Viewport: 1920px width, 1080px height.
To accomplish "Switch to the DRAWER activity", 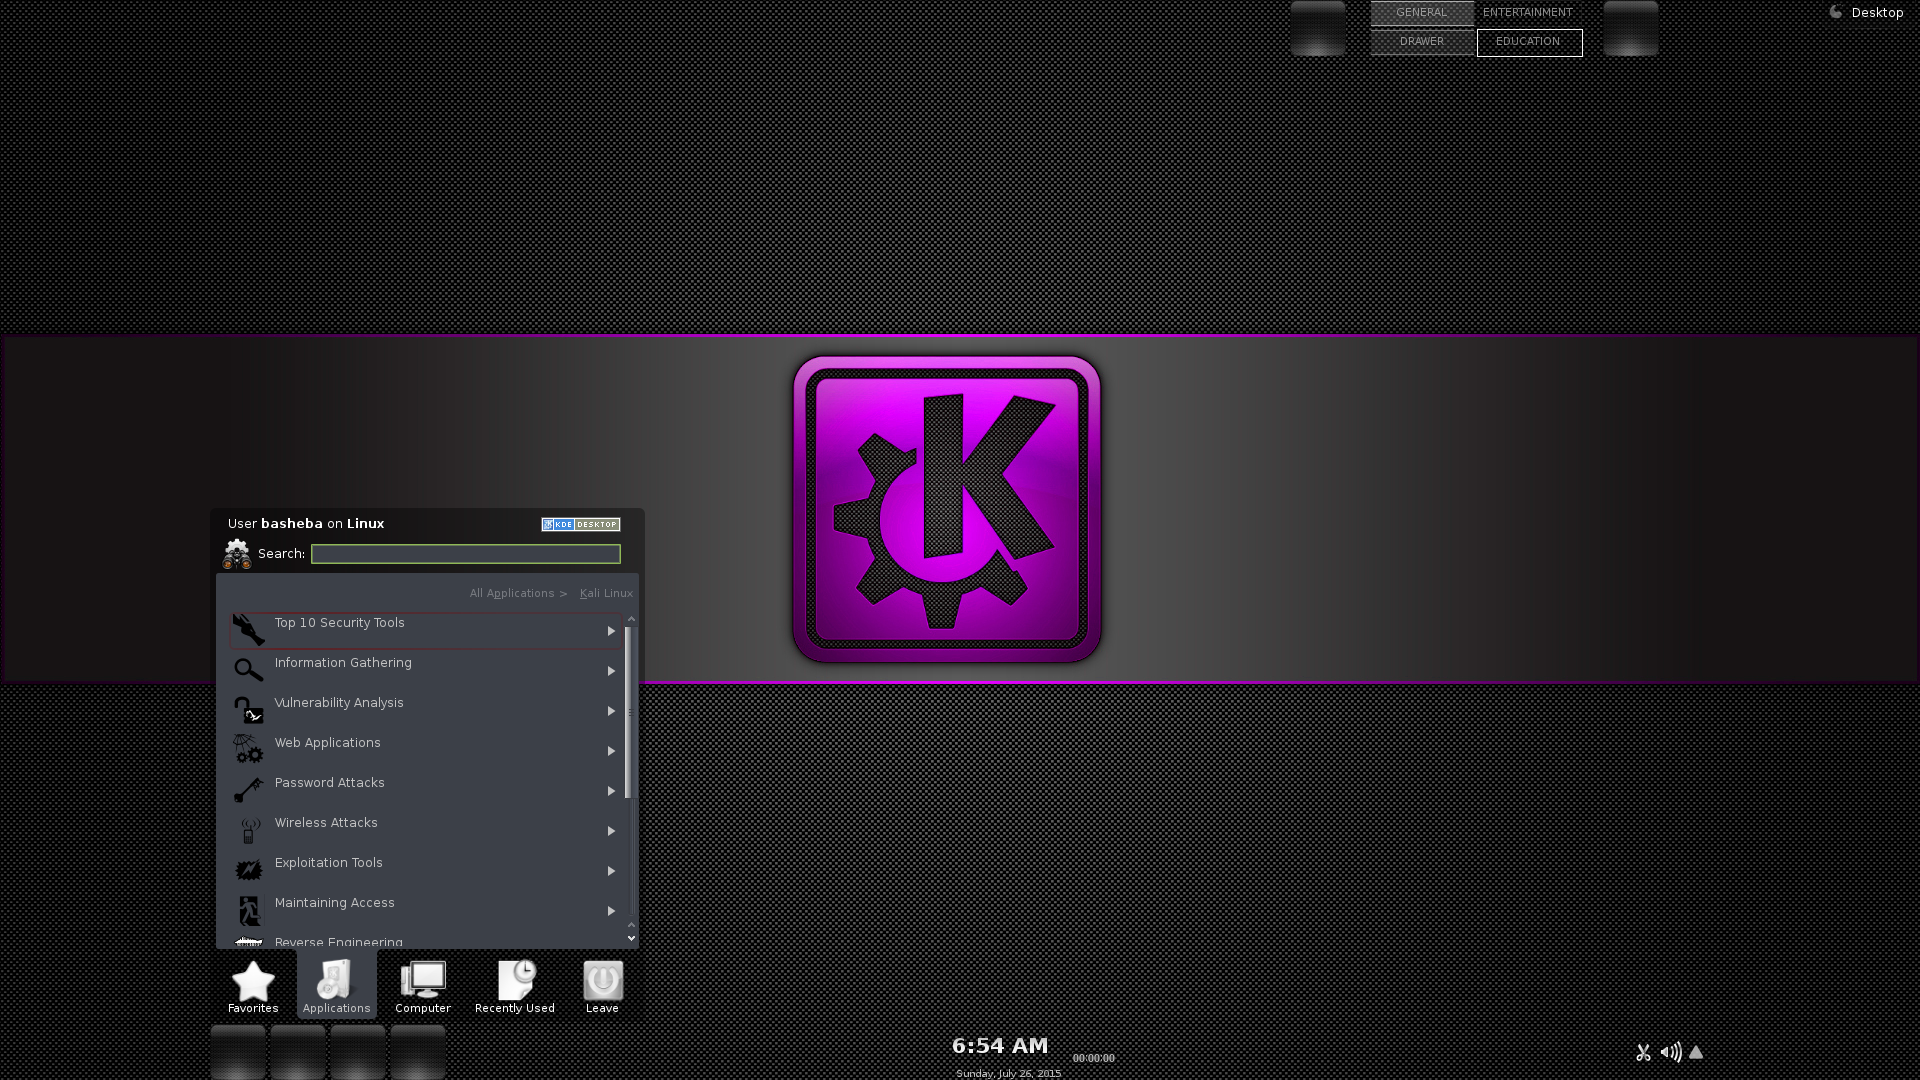I will (x=1422, y=42).
